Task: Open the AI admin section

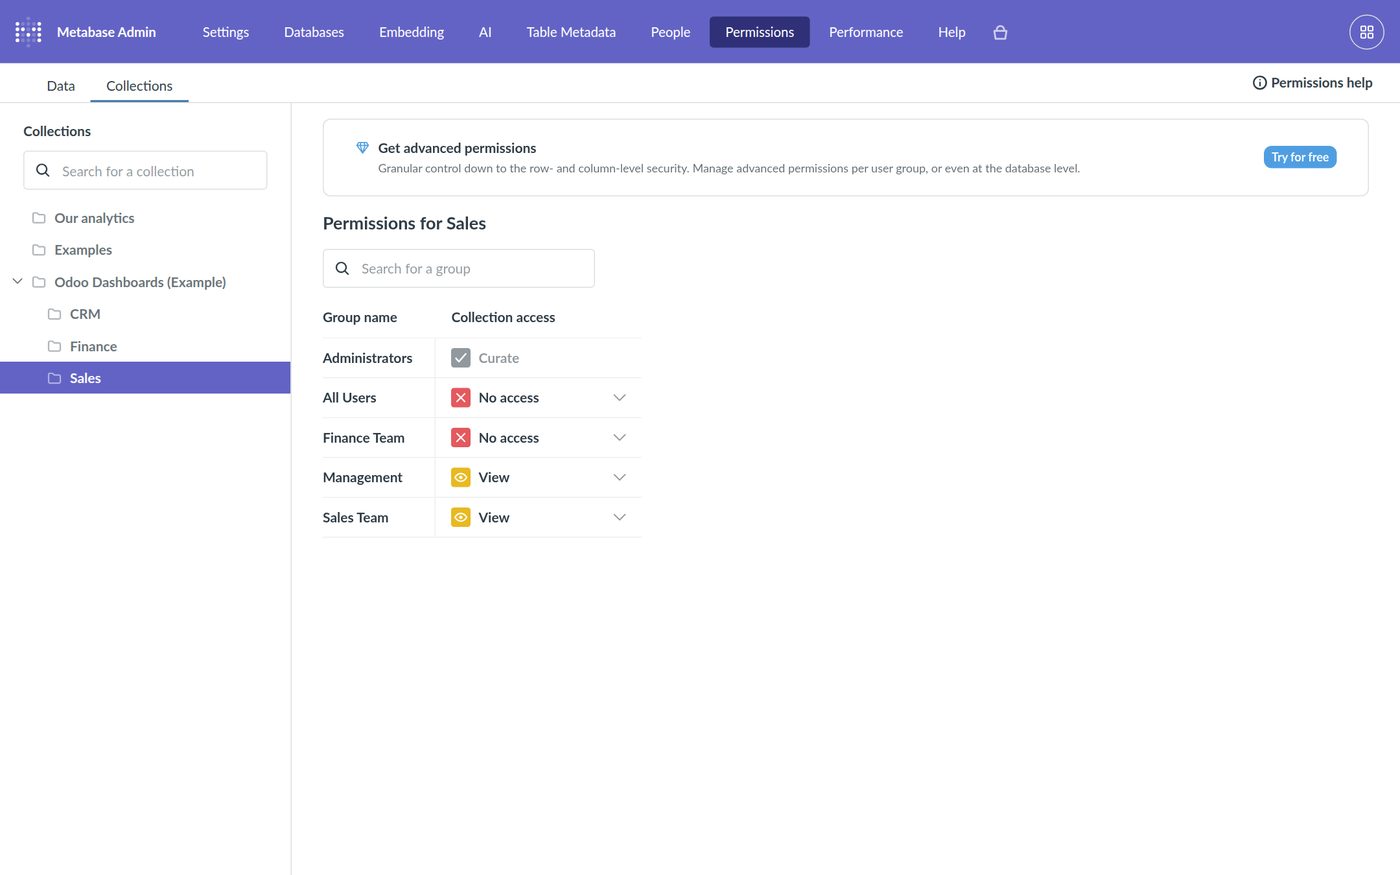Action: (485, 32)
